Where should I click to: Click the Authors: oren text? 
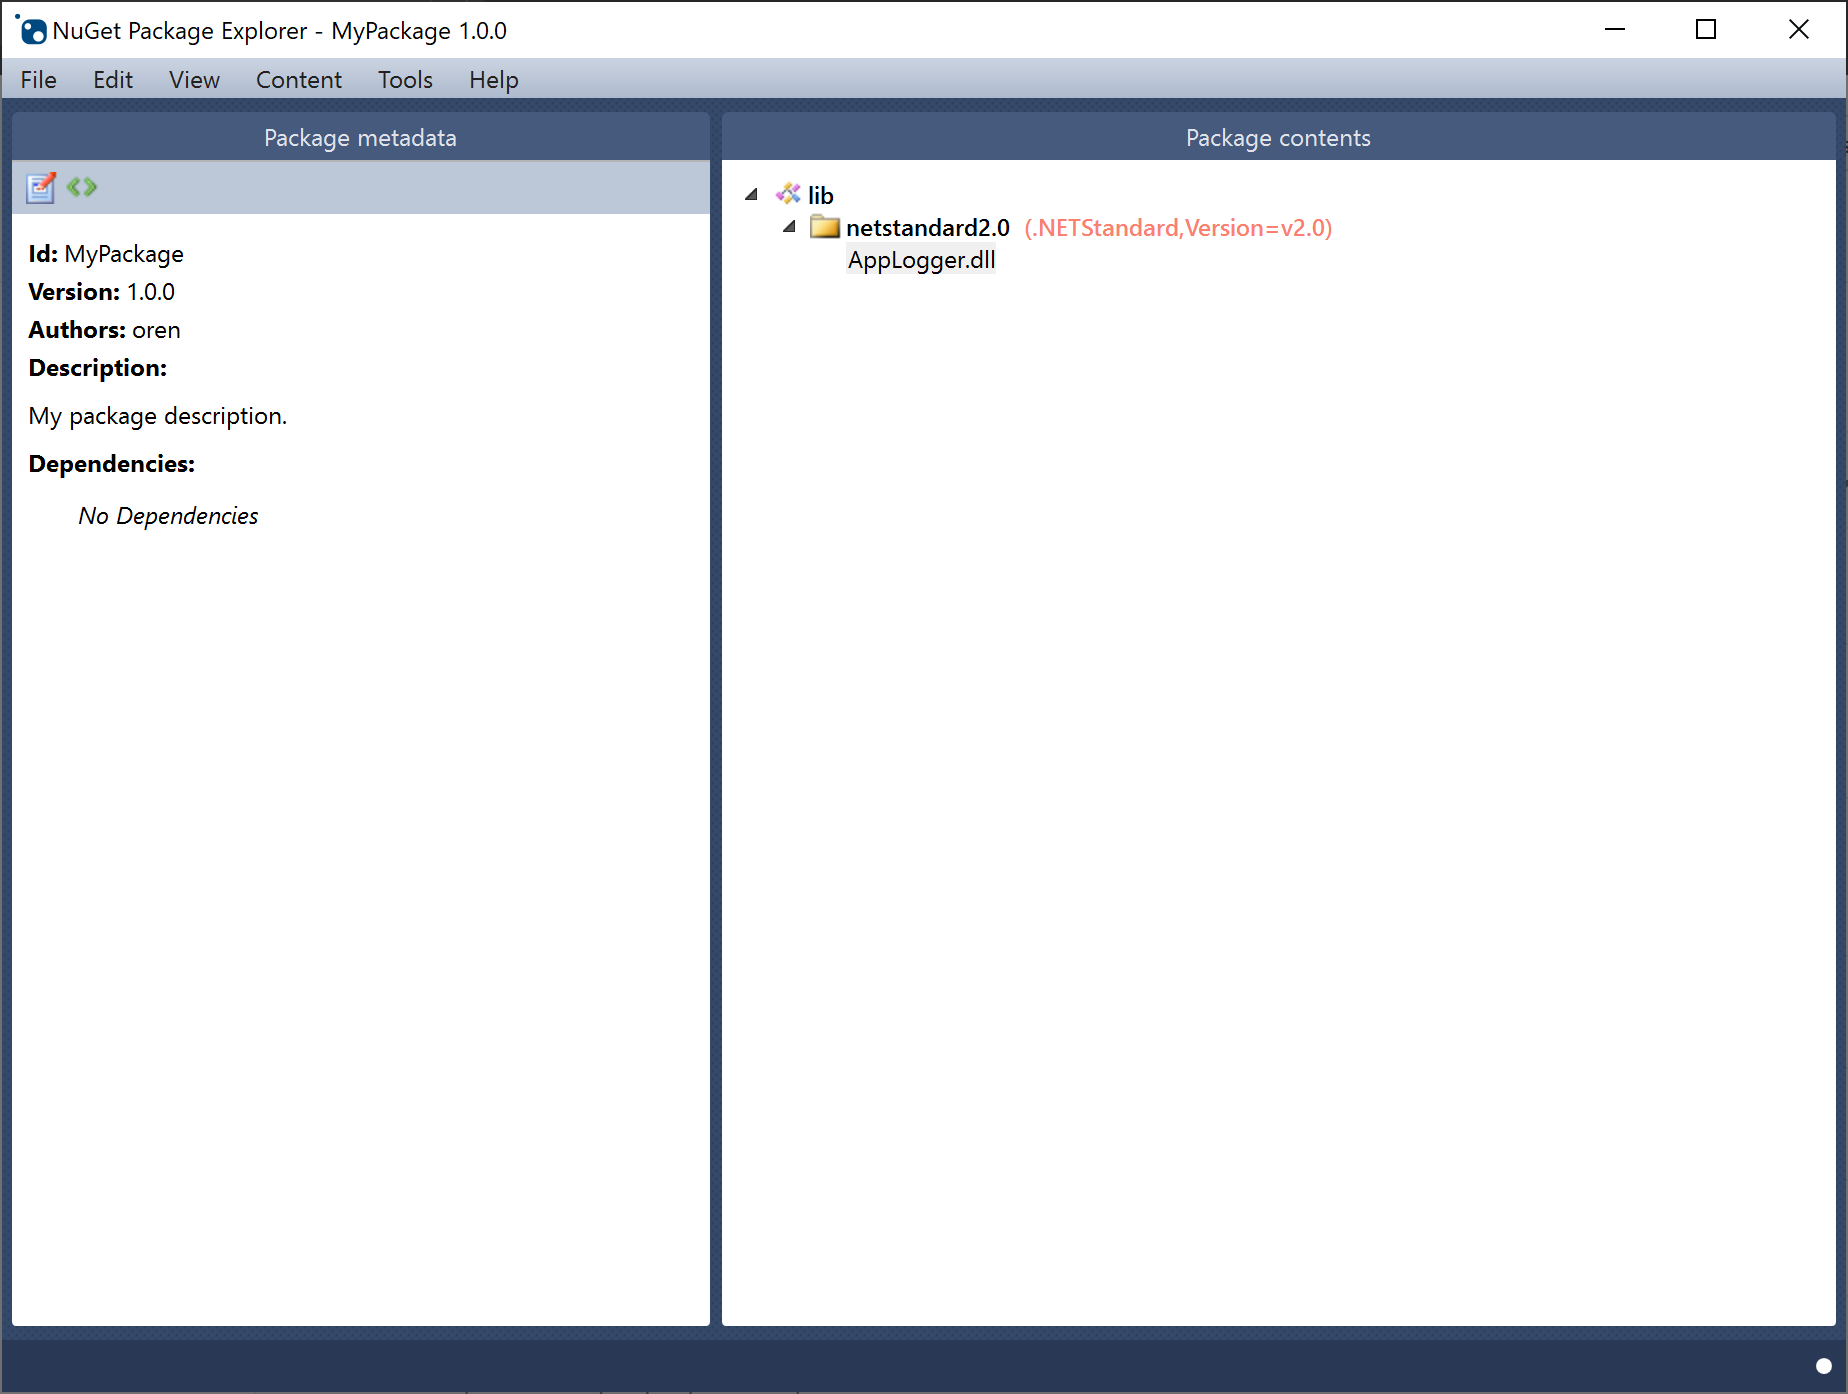[104, 330]
